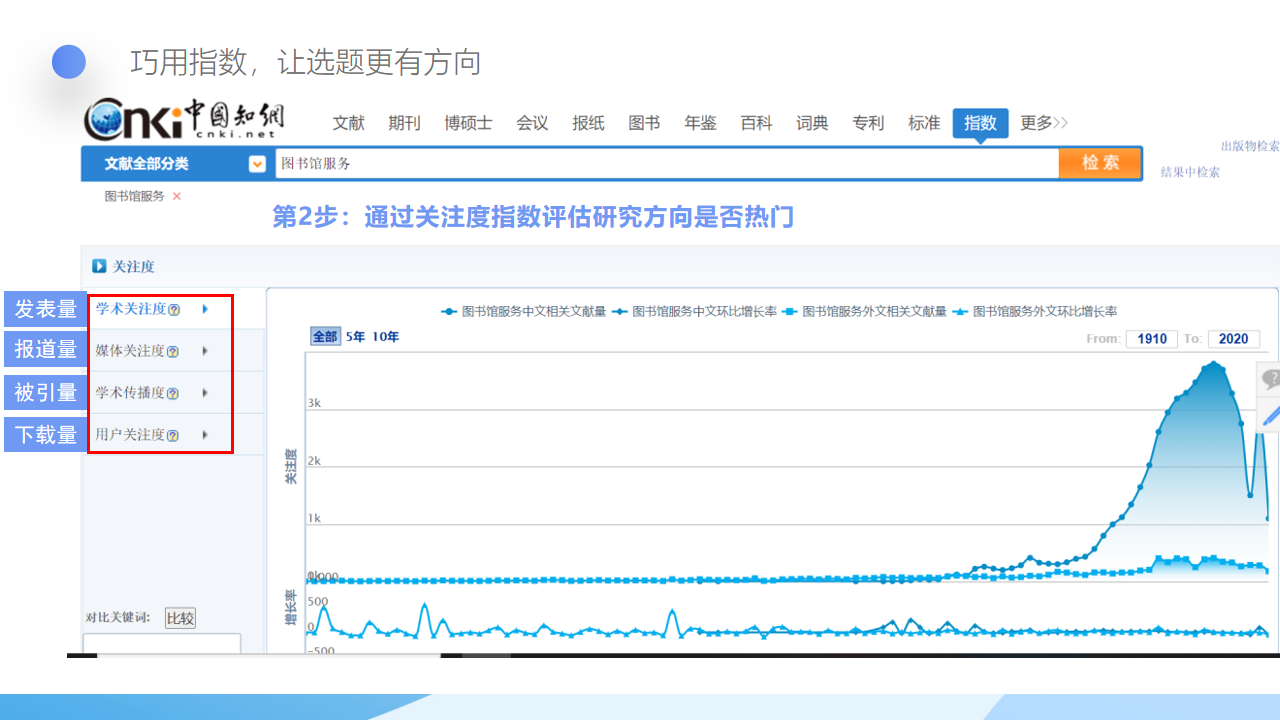Open the 文献全部分类 dropdown arrow
The height and width of the screenshot is (720, 1280).
tap(257, 164)
